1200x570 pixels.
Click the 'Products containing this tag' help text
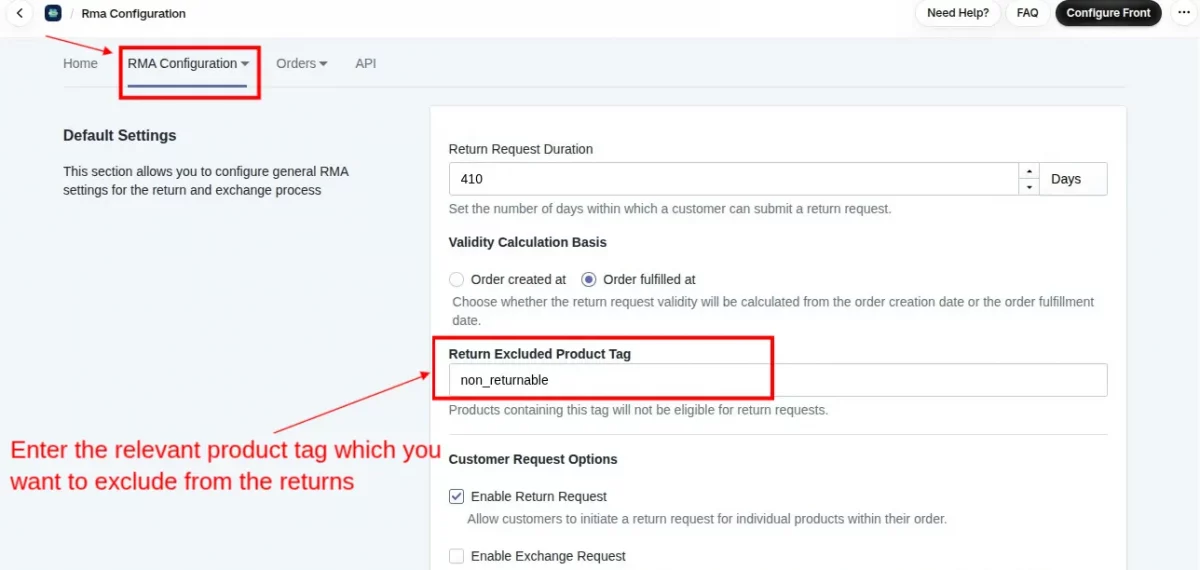[x=638, y=410]
